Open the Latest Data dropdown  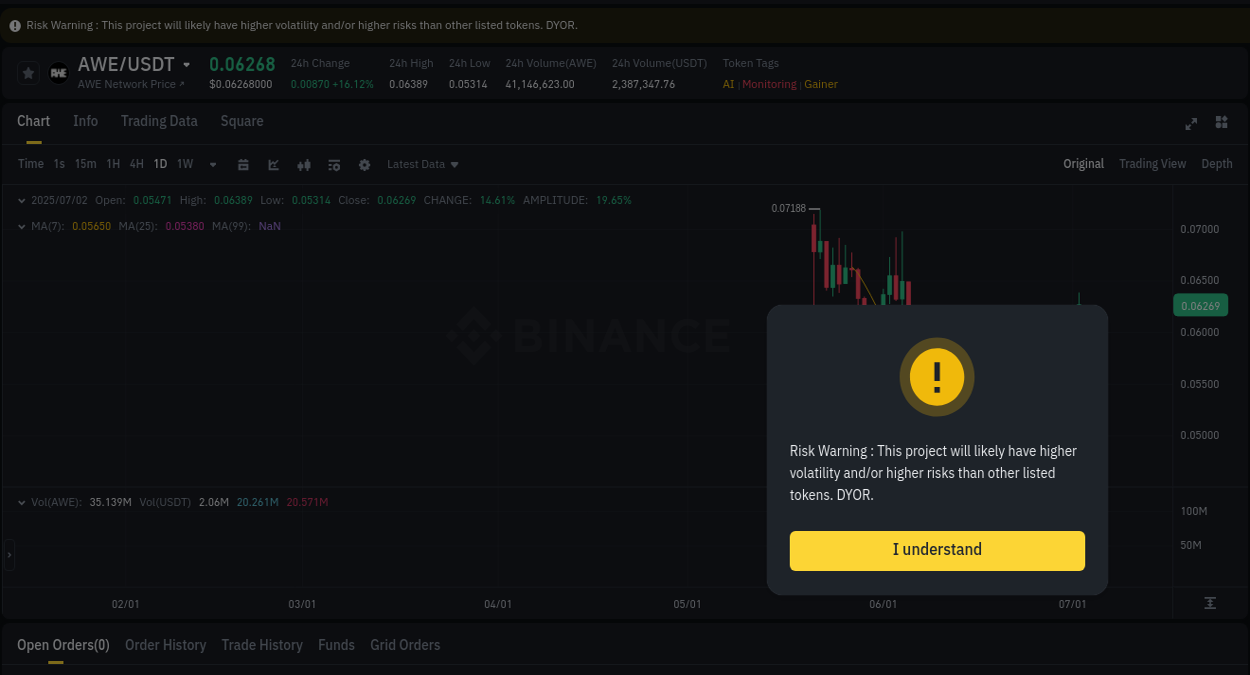[x=421, y=164]
